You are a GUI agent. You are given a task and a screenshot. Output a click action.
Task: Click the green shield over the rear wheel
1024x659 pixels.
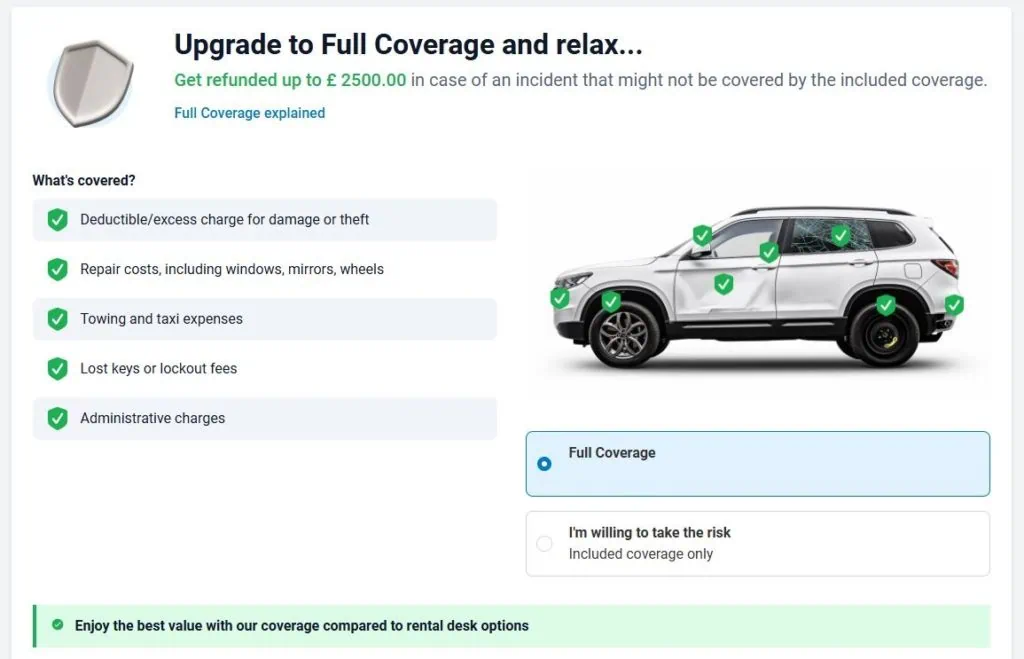[886, 304]
